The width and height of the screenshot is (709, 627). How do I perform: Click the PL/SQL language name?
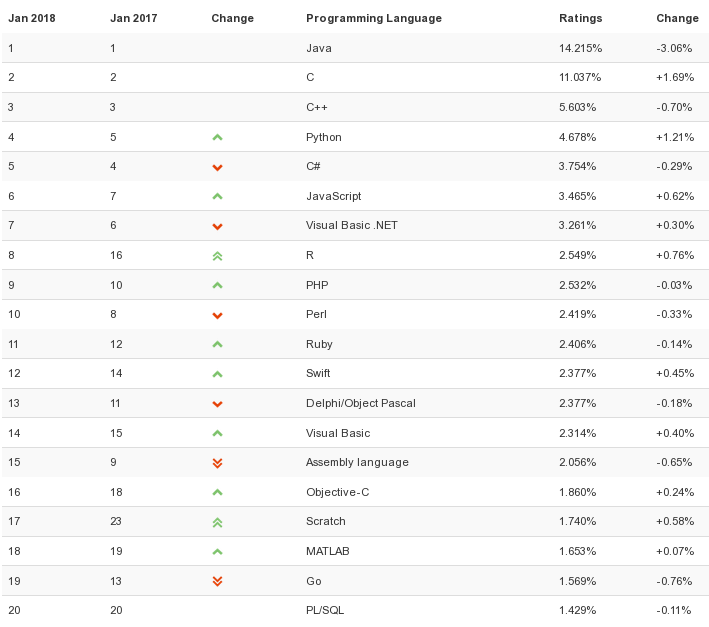click(326, 610)
